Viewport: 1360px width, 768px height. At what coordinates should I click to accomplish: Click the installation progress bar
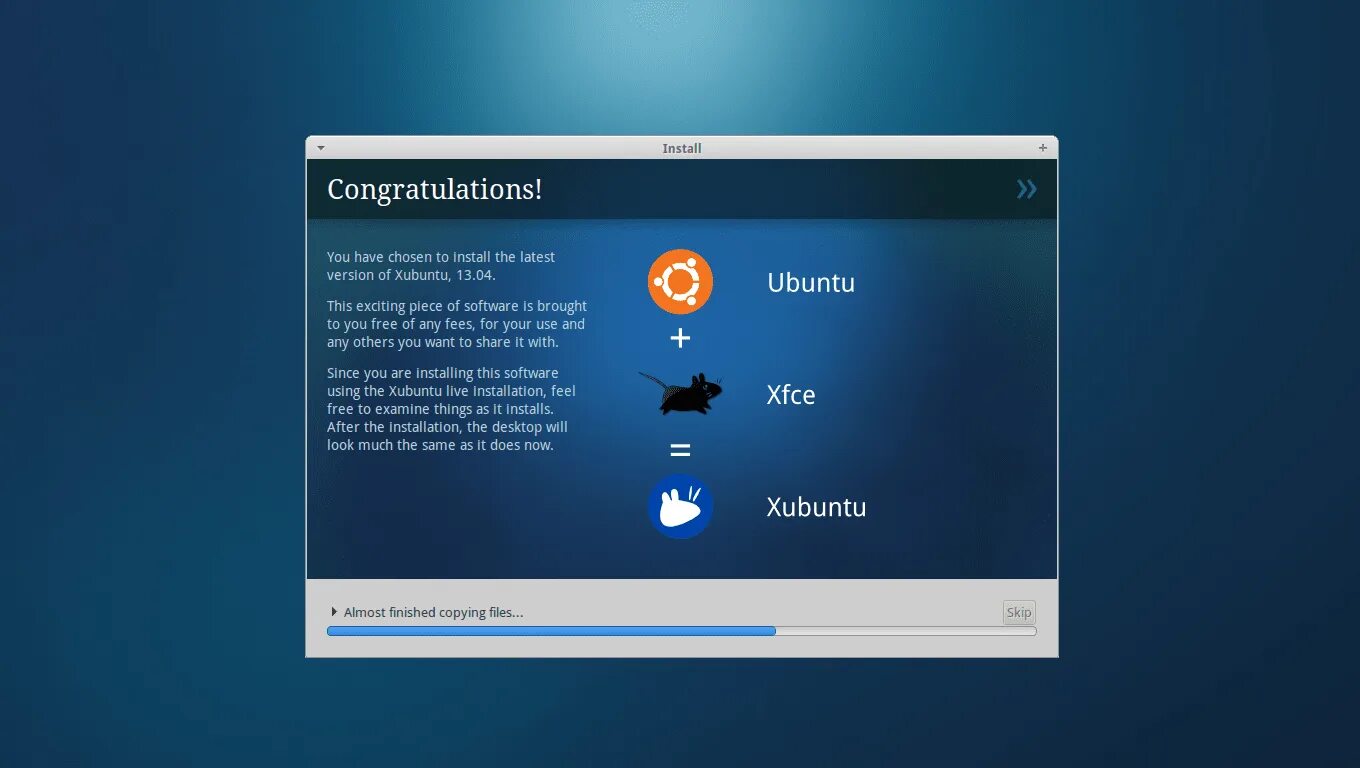681,631
